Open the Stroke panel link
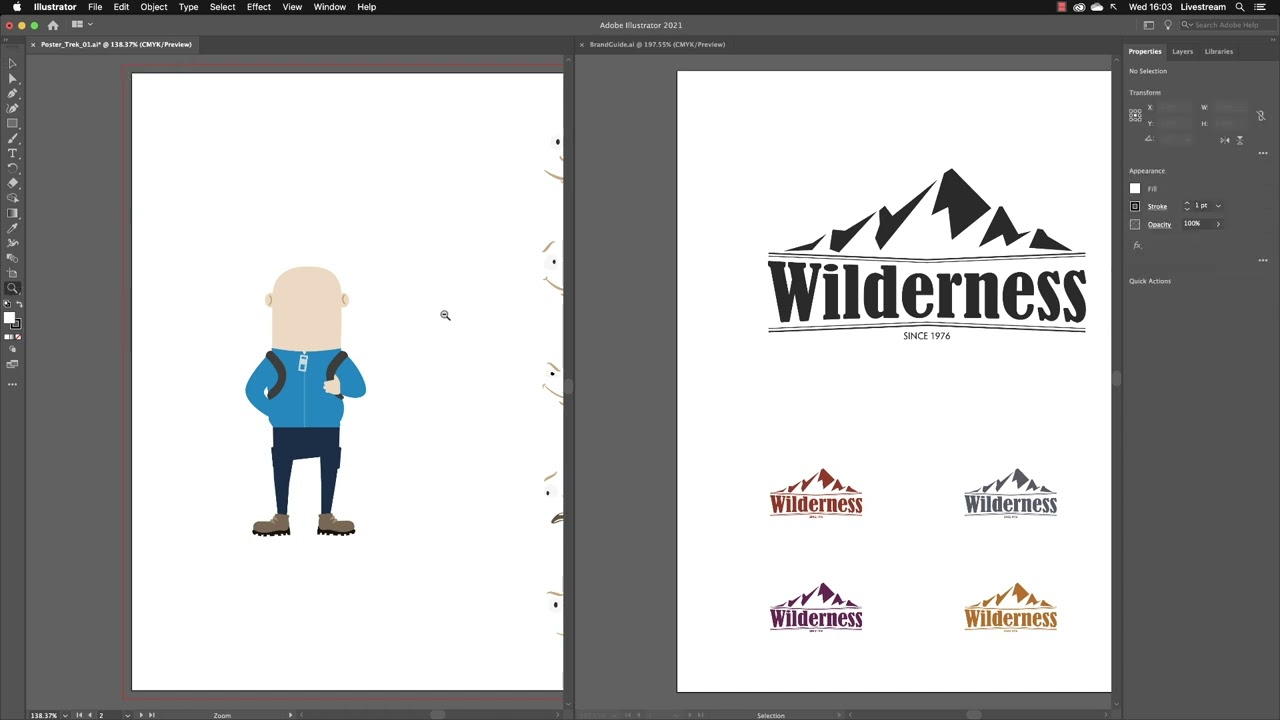Viewport: 1280px width, 720px height. click(1157, 206)
